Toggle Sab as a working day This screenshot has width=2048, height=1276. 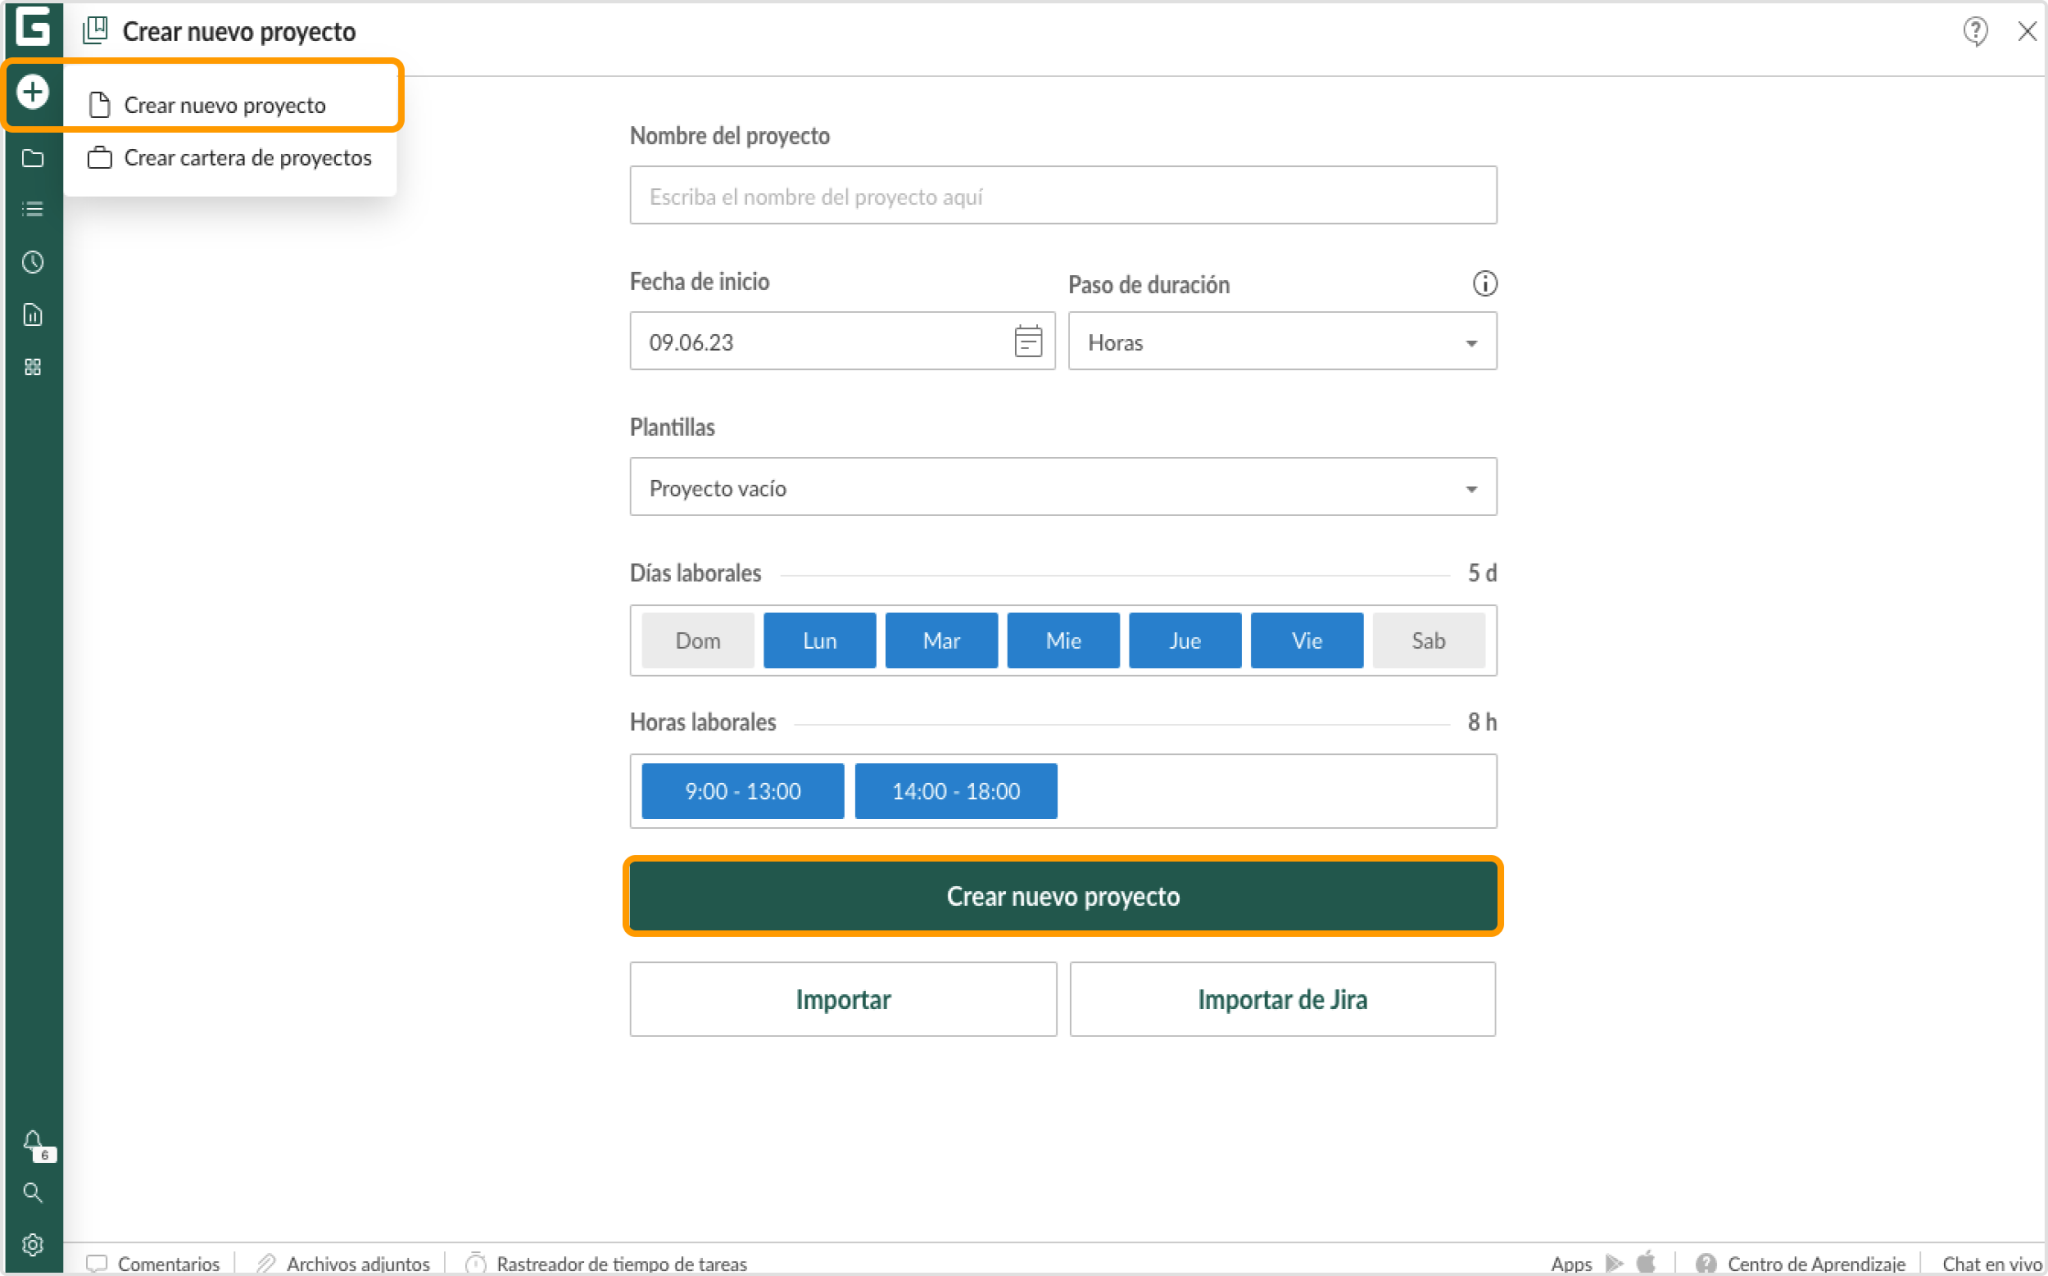pyautogui.click(x=1429, y=640)
